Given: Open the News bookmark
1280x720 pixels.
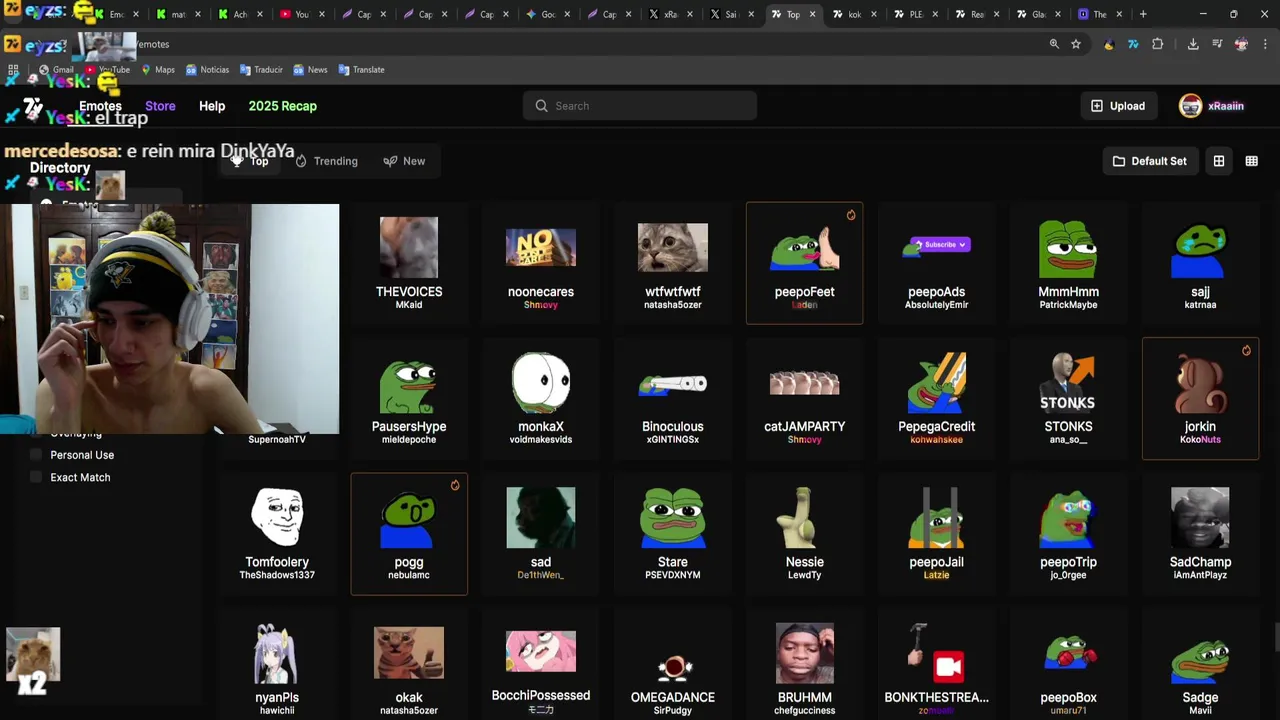Looking at the screenshot, I should (x=310, y=70).
